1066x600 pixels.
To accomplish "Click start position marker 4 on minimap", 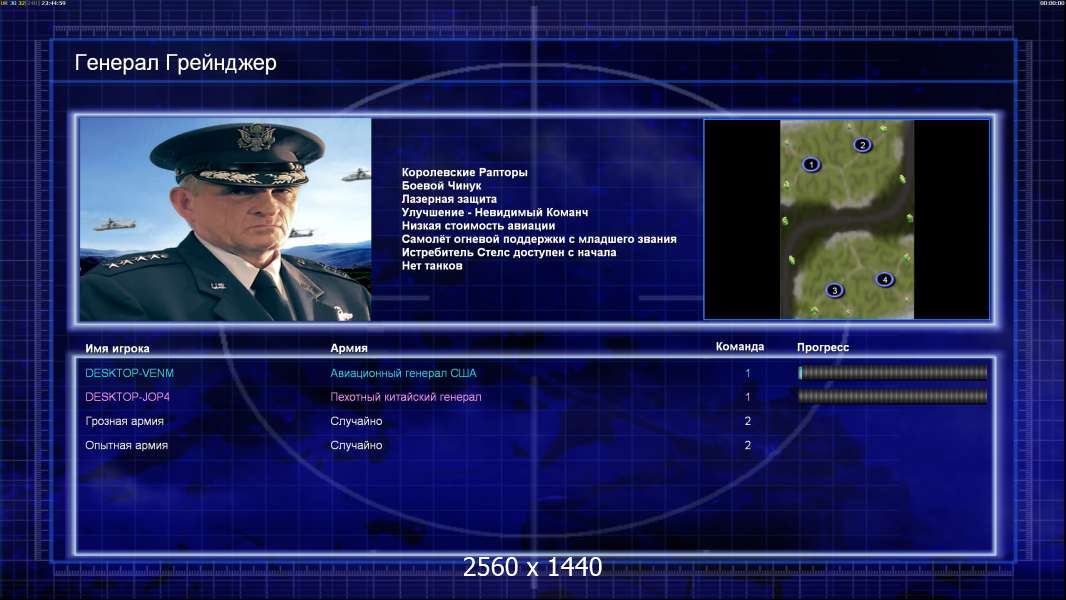I will pos(884,279).
